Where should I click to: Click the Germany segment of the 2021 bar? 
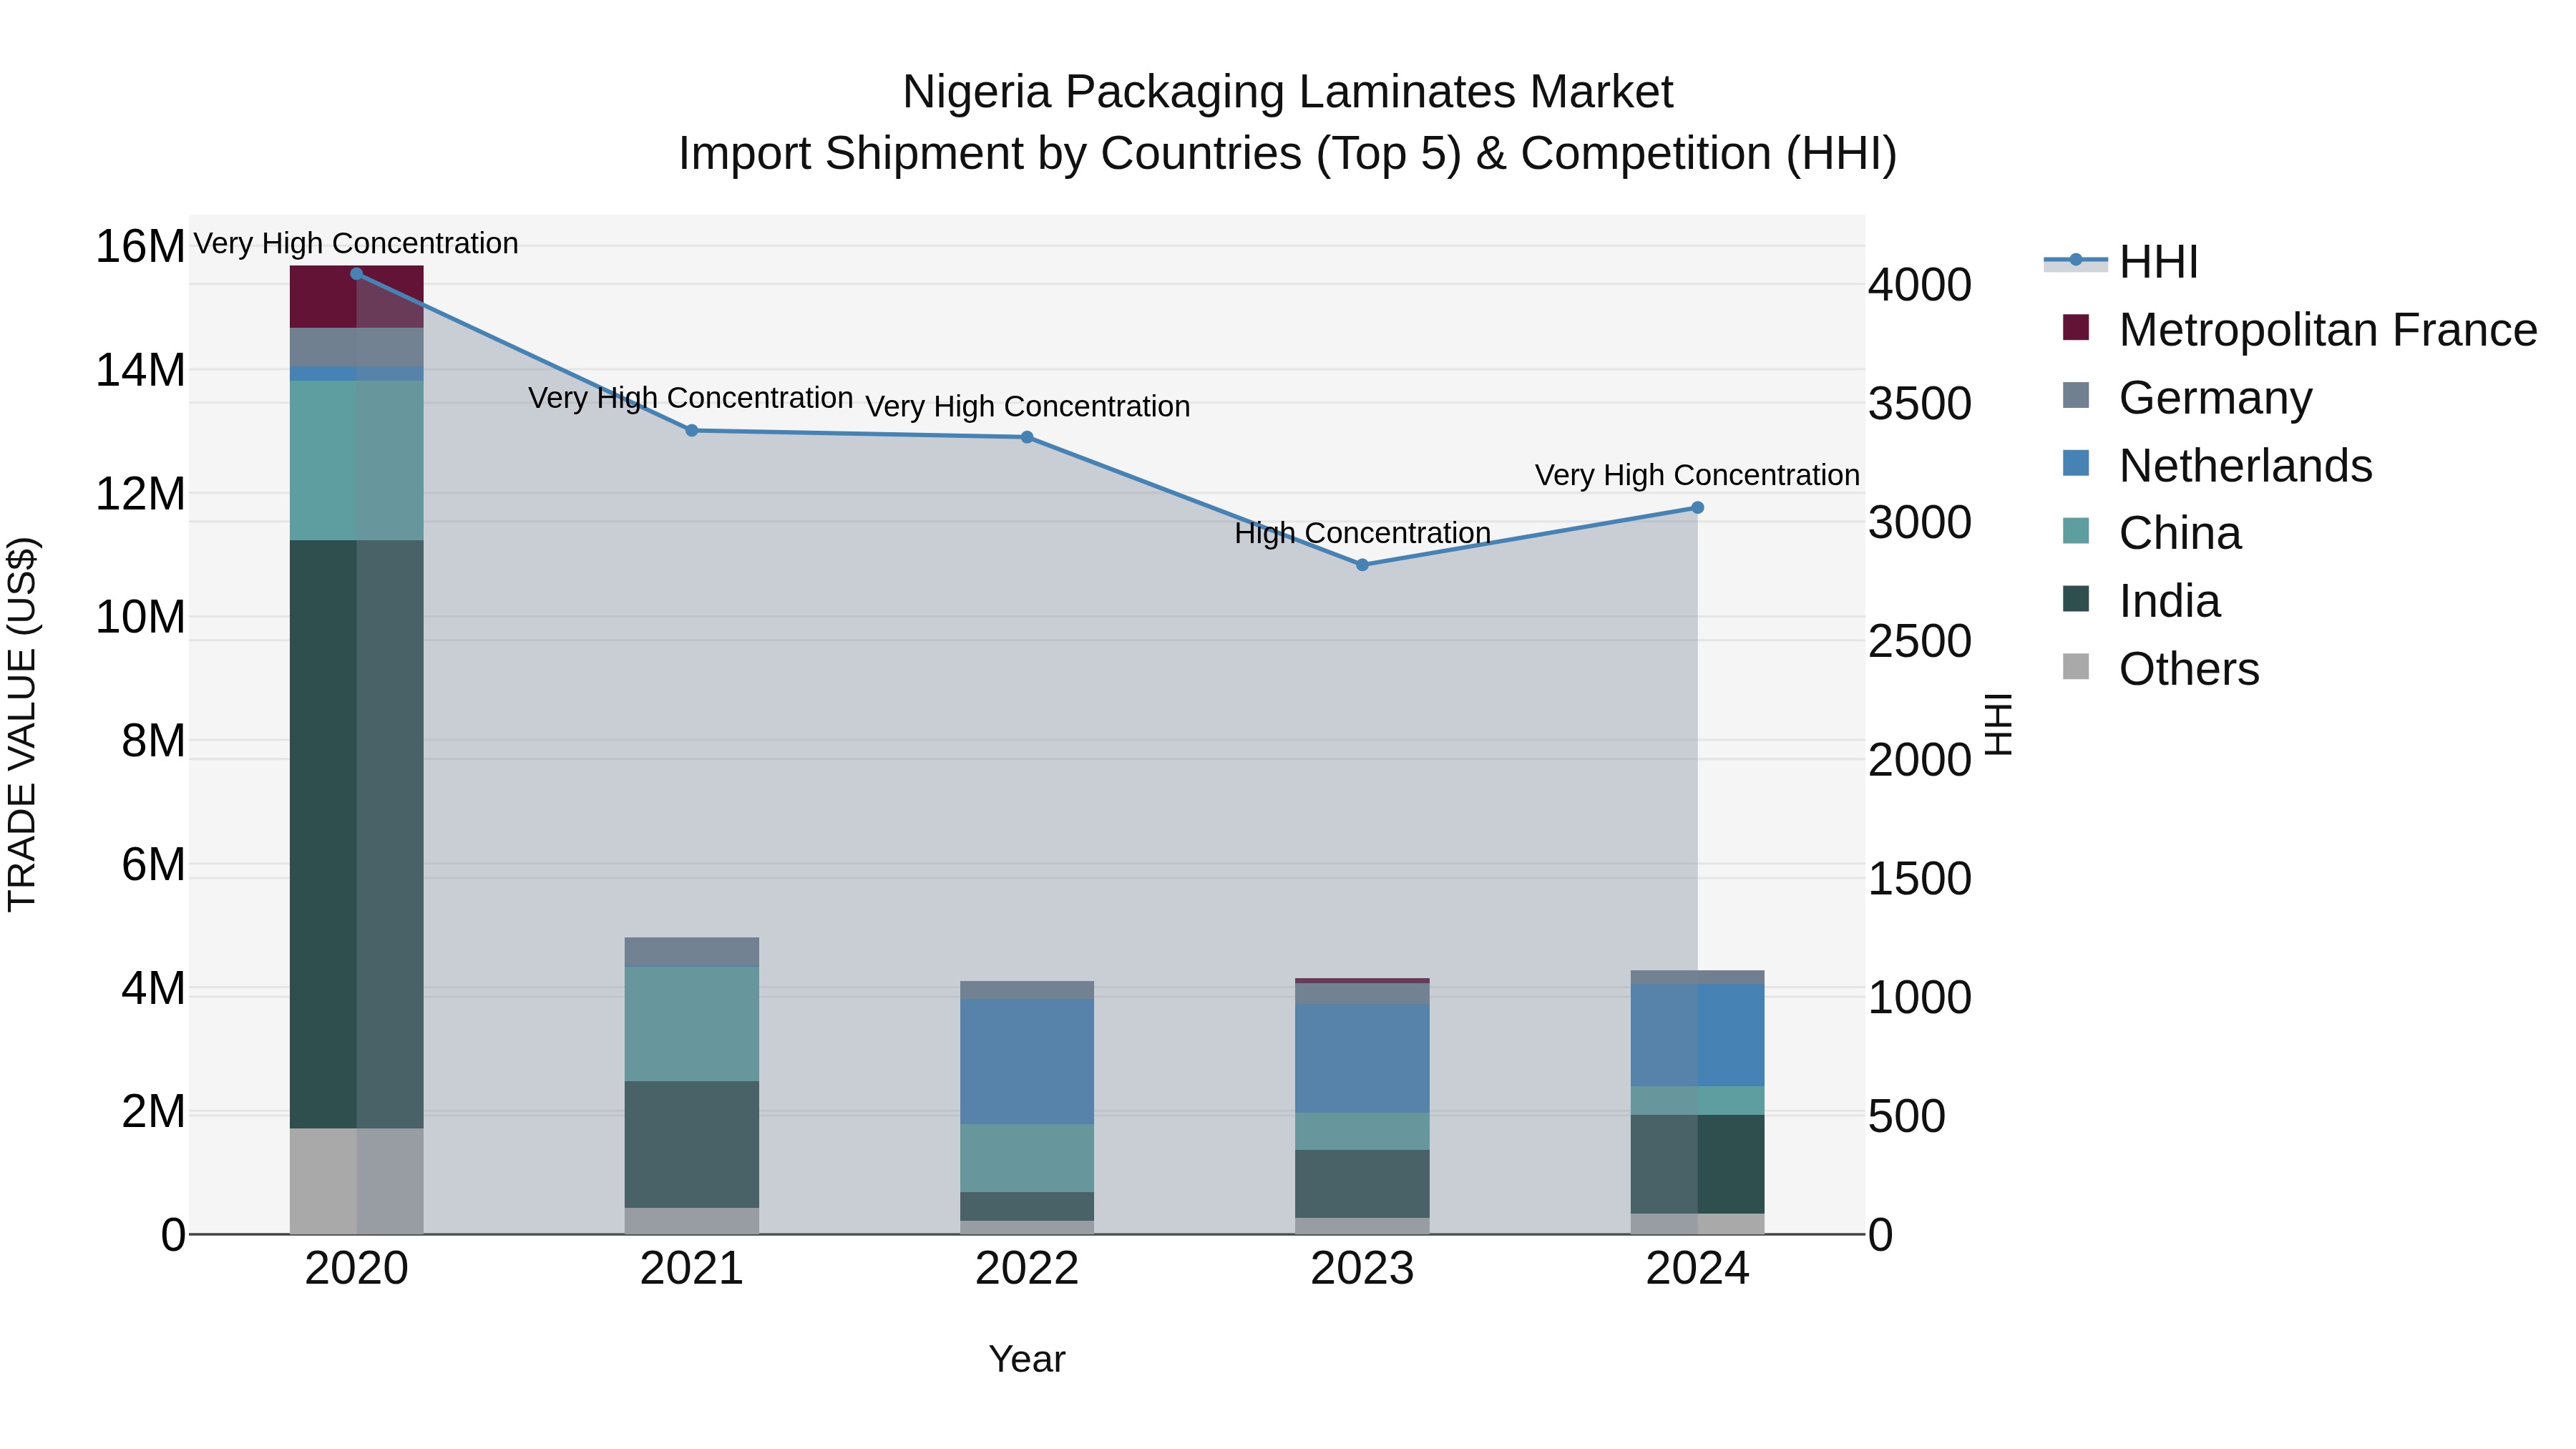692,952
